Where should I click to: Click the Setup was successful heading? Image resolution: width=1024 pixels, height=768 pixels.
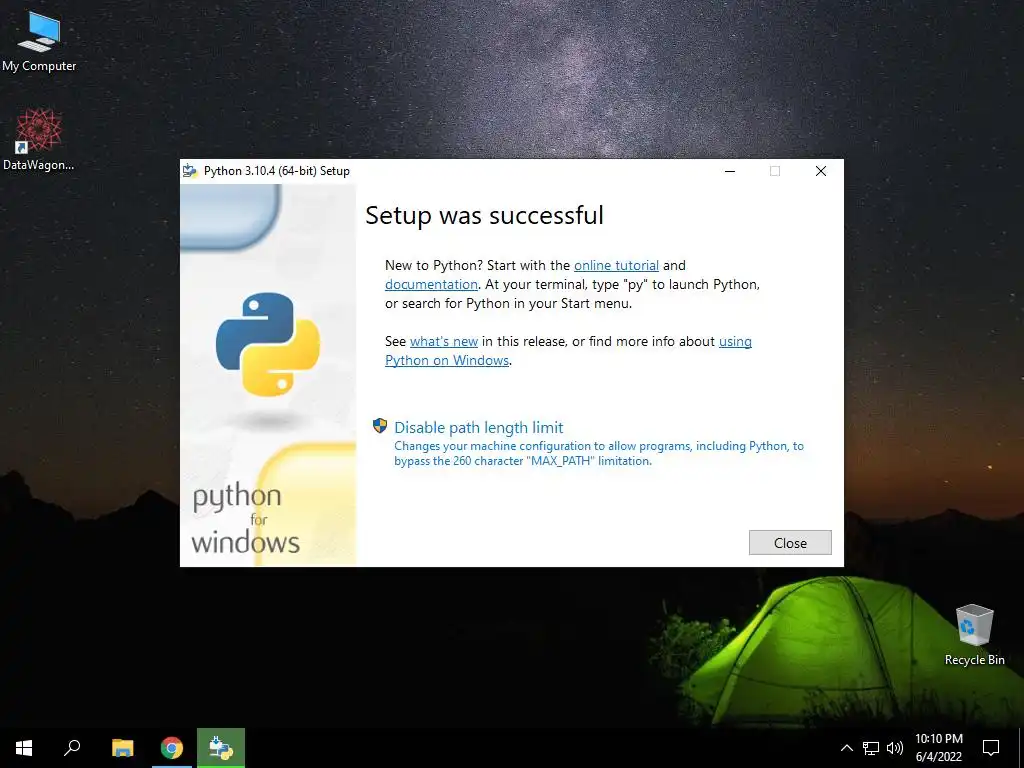point(485,216)
